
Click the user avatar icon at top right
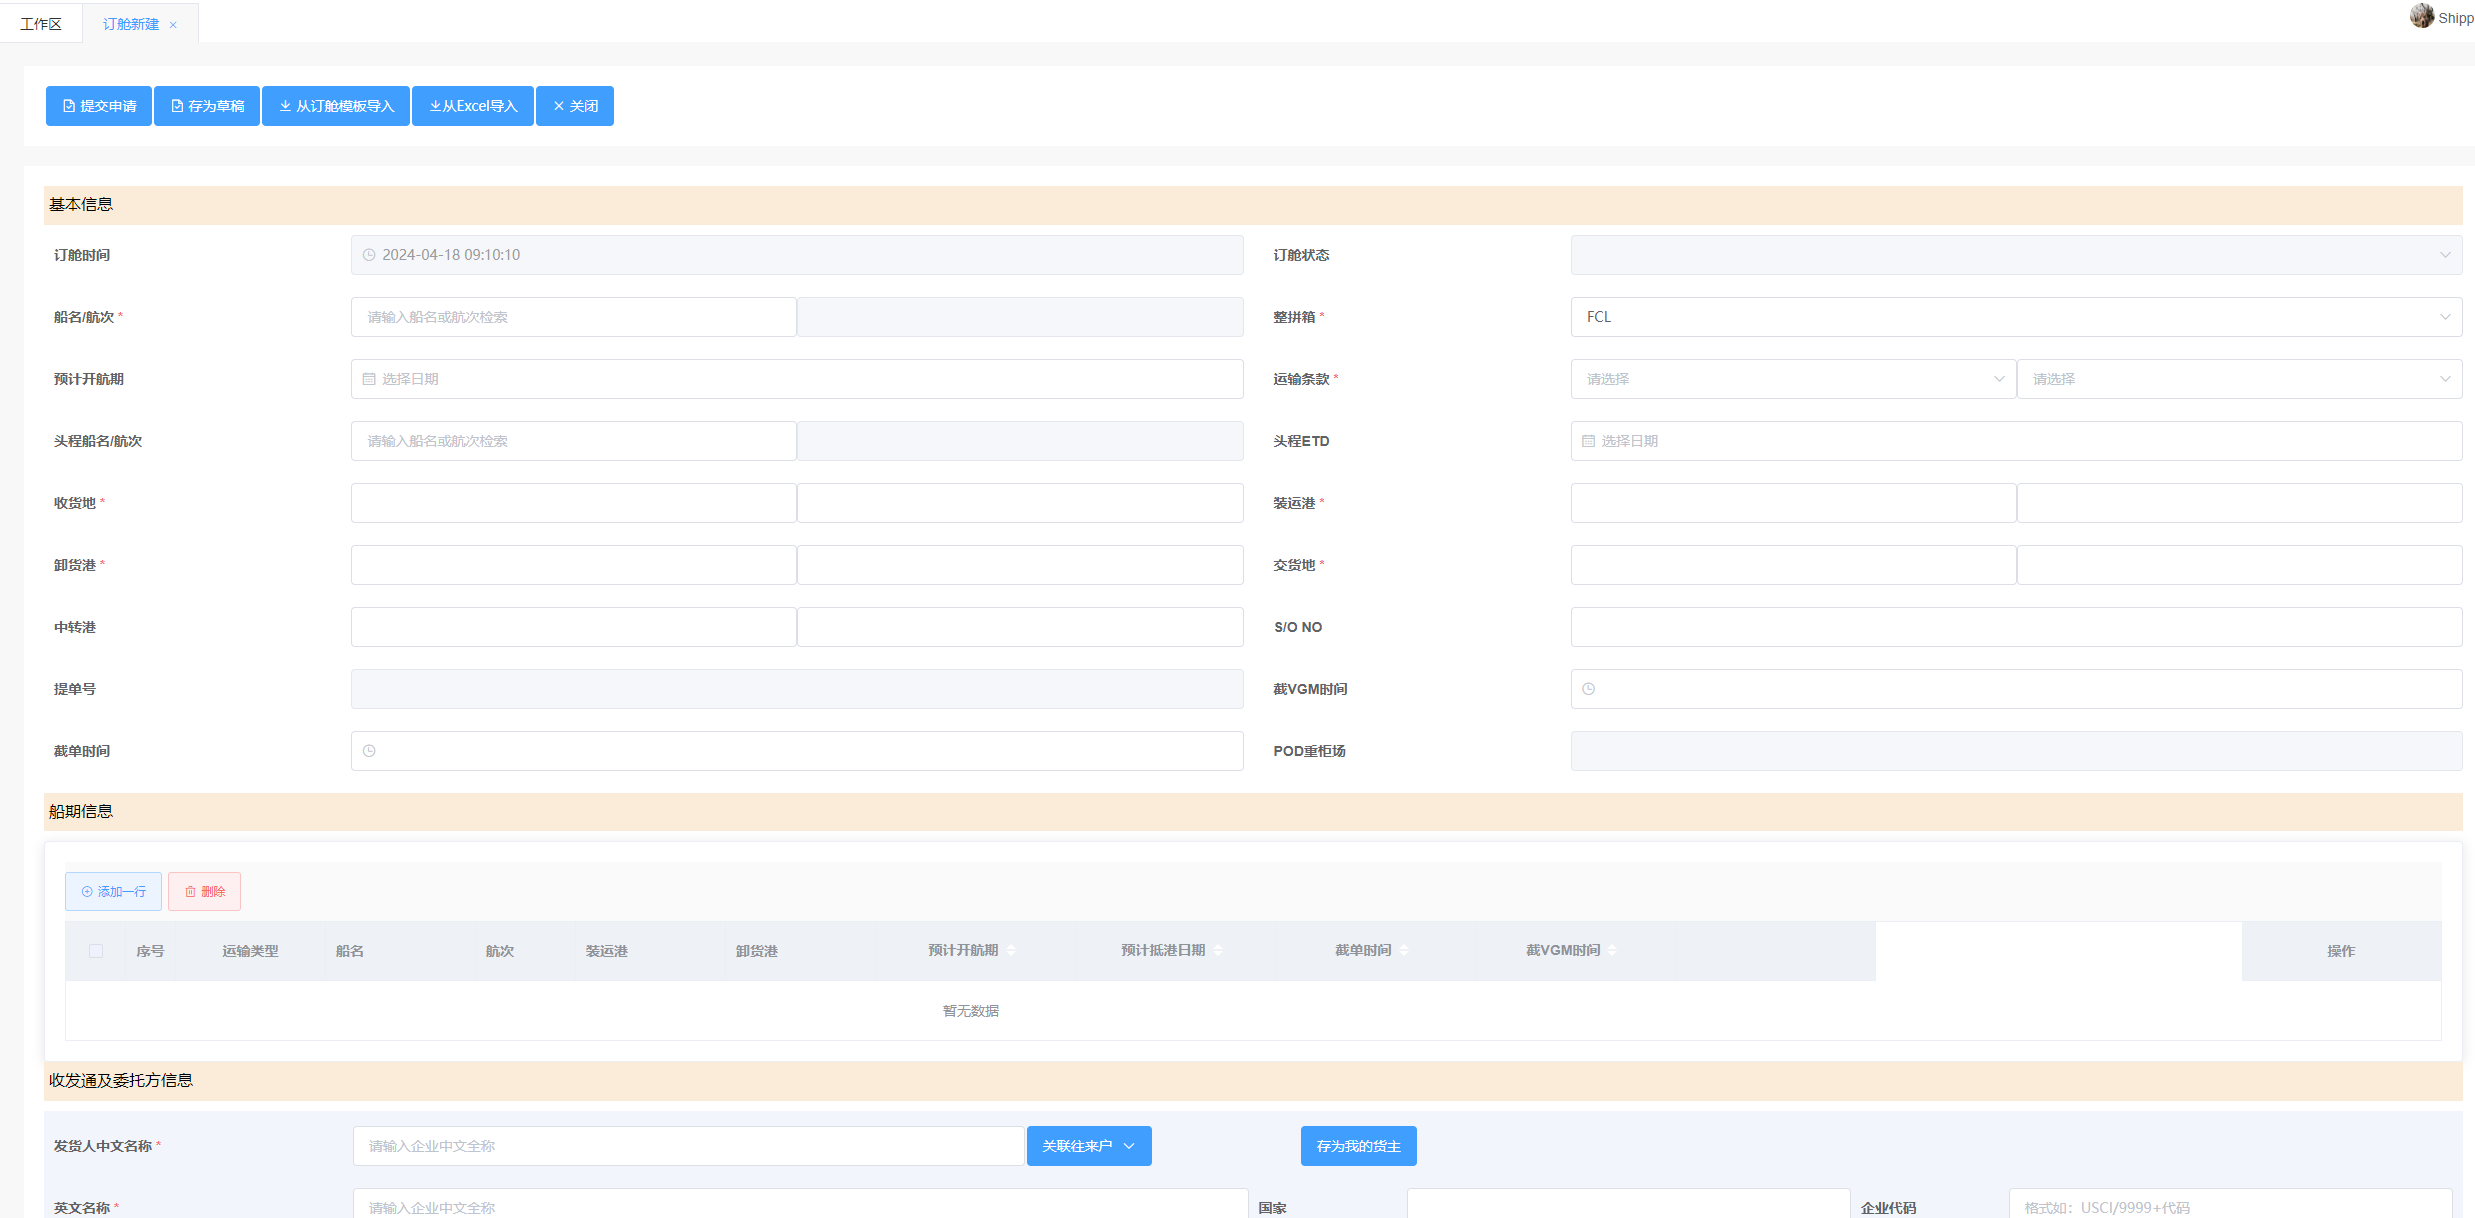tap(2421, 16)
